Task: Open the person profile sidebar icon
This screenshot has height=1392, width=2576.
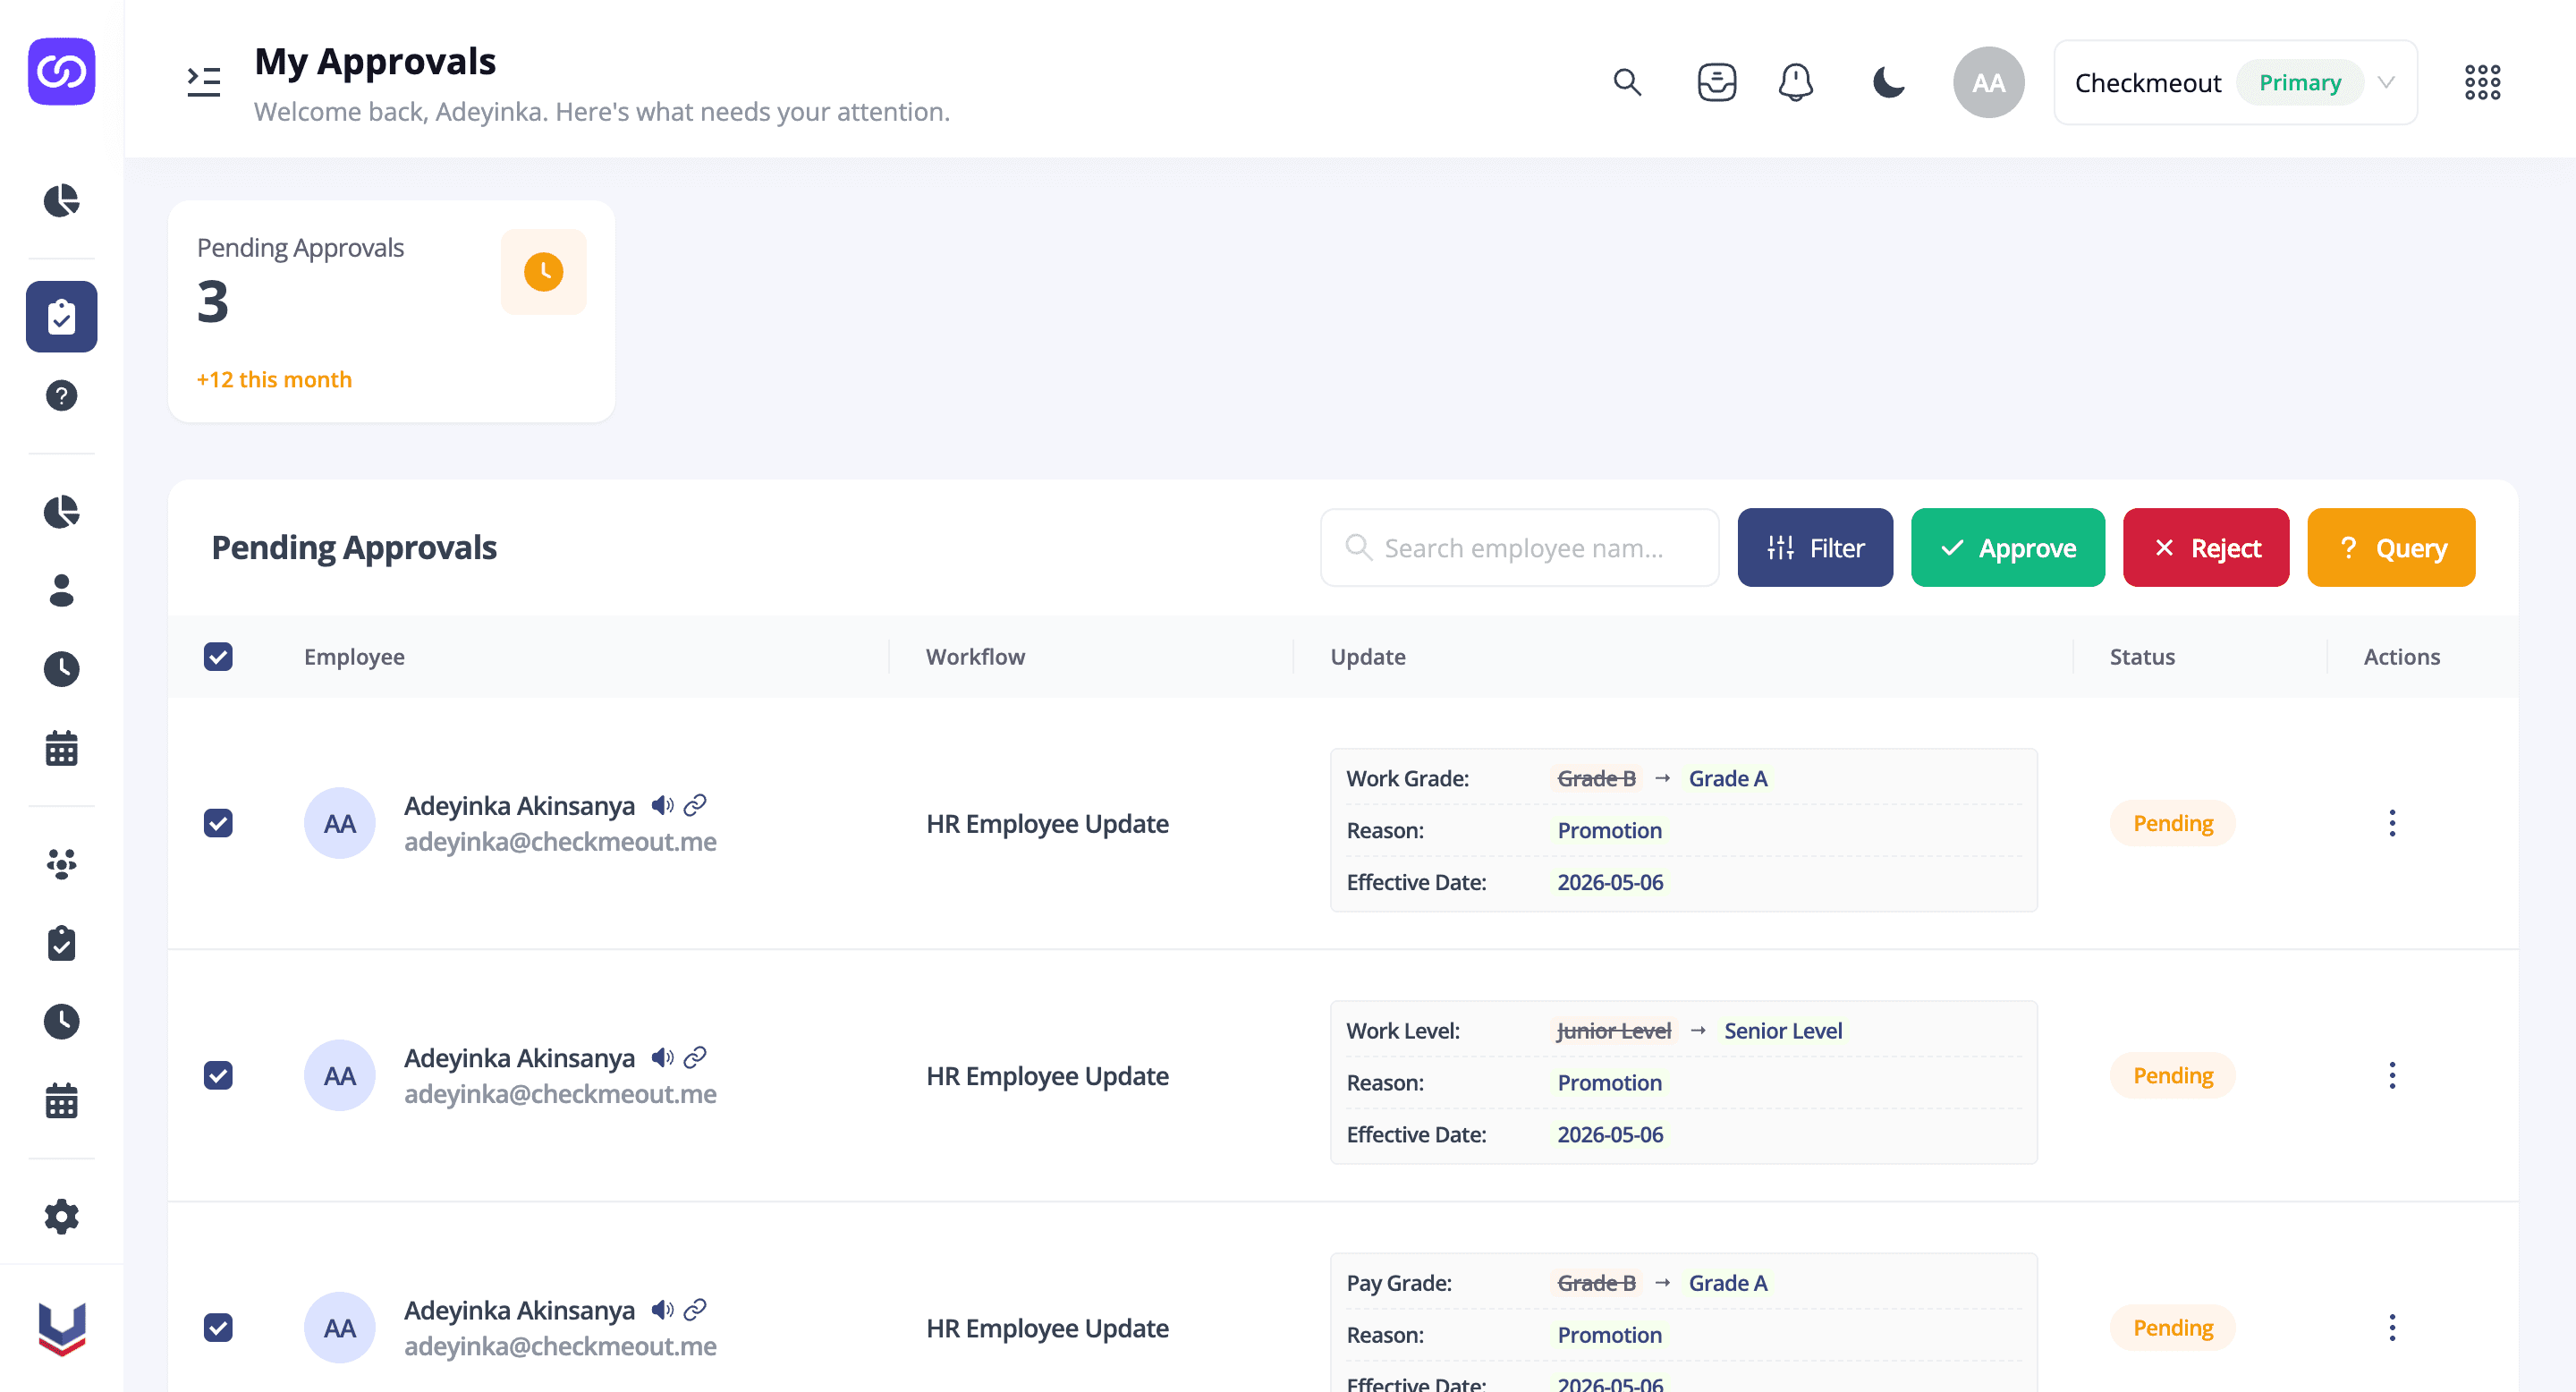Action: pyautogui.click(x=61, y=590)
